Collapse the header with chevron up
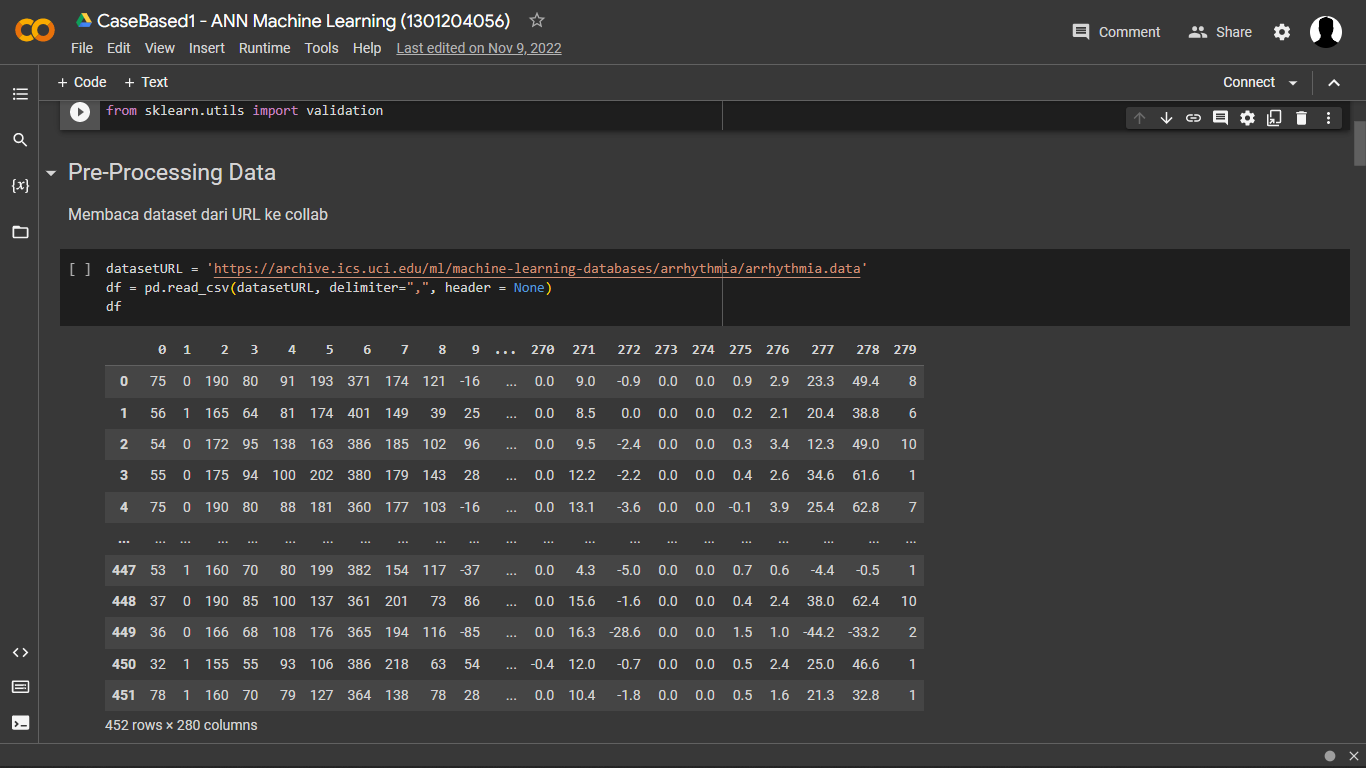Viewport: 1366px width, 768px height. [x=1334, y=83]
